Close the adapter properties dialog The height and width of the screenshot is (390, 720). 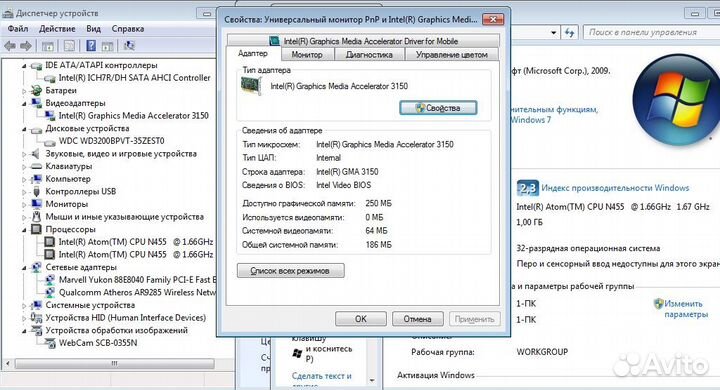(x=493, y=19)
